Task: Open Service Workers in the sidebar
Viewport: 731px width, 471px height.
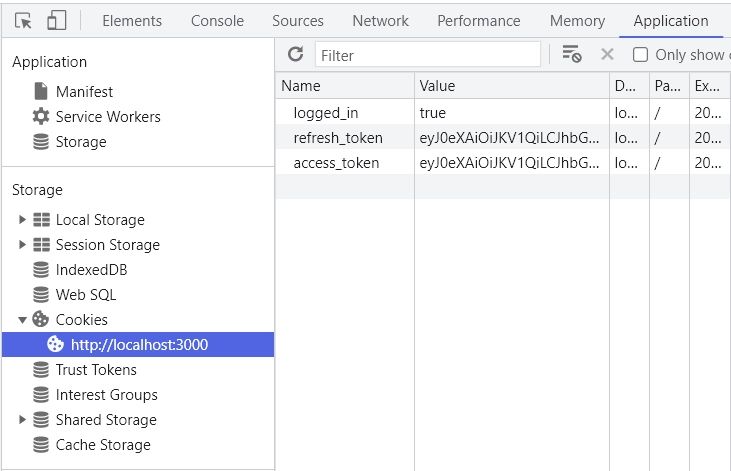Action: pyautogui.click(x=108, y=117)
